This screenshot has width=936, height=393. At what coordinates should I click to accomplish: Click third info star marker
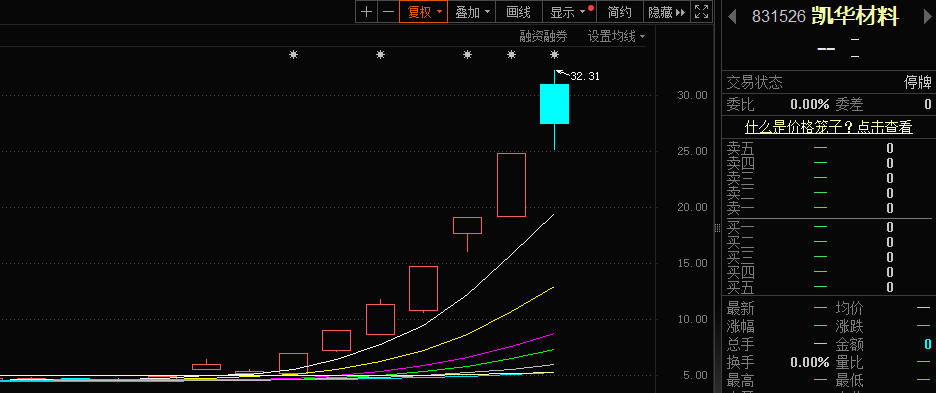(467, 55)
